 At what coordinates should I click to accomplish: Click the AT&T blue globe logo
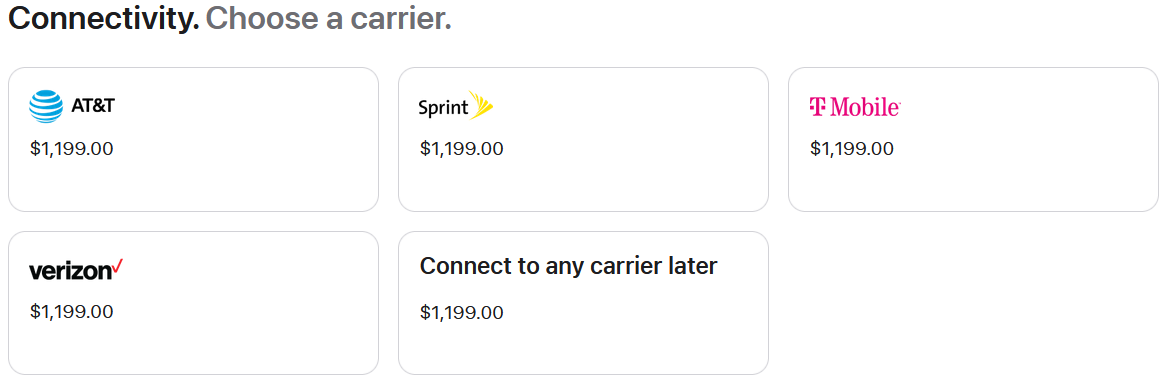46,106
